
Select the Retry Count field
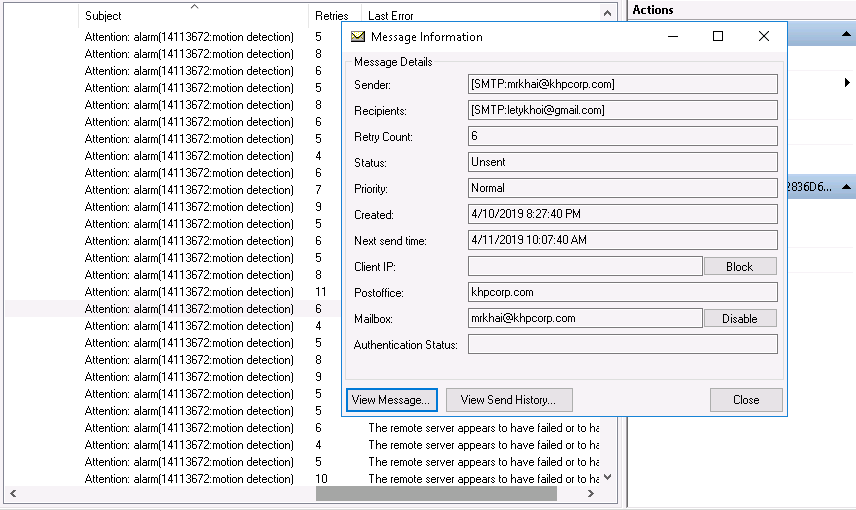click(622, 136)
